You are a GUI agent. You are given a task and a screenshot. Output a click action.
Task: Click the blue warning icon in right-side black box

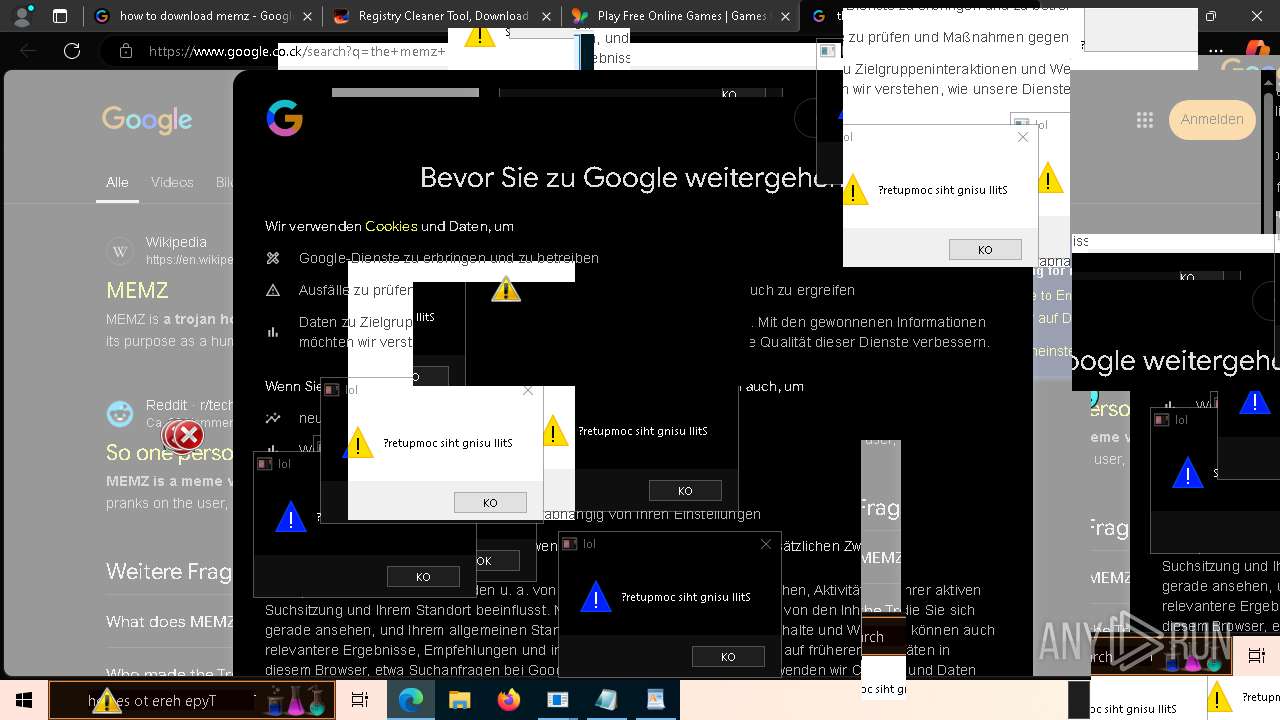(x=1188, y=473)
